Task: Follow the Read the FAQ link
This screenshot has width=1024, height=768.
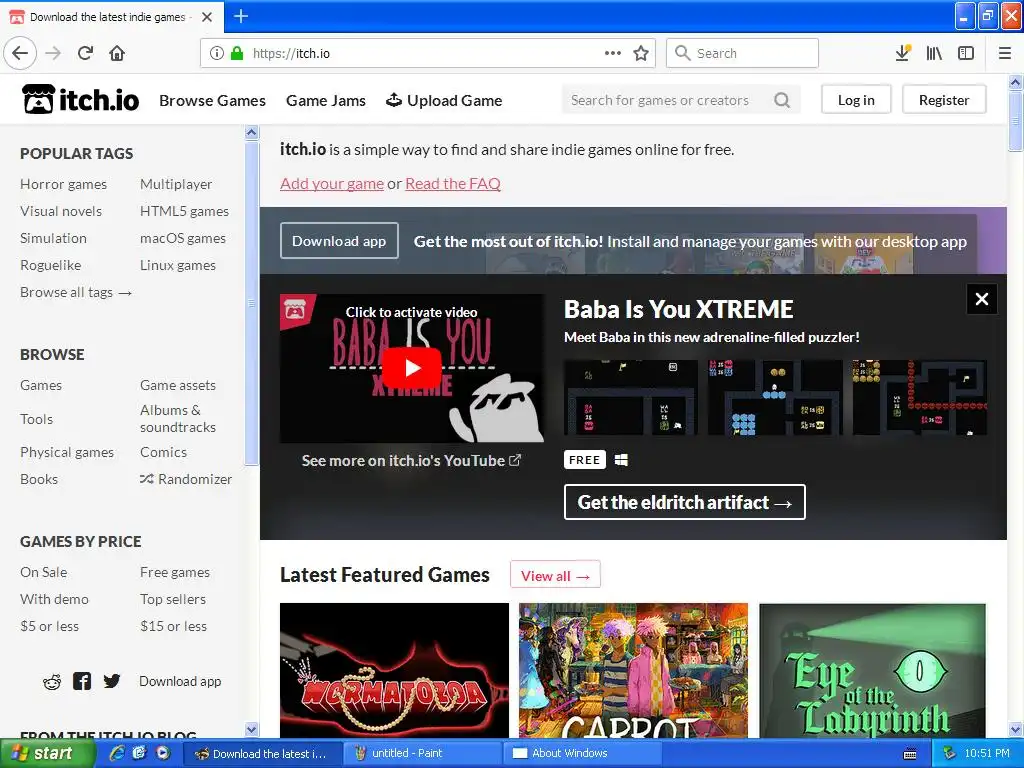Action: tap(453, 184)
